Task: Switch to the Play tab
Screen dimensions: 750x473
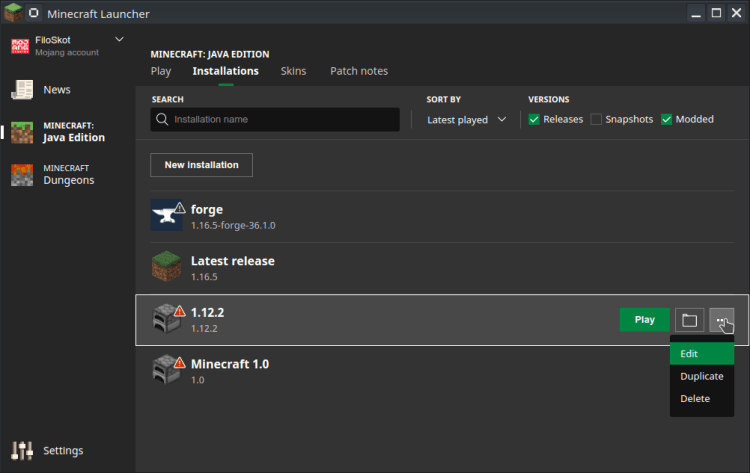Action: pyautogui.click(x=161, y=71)
